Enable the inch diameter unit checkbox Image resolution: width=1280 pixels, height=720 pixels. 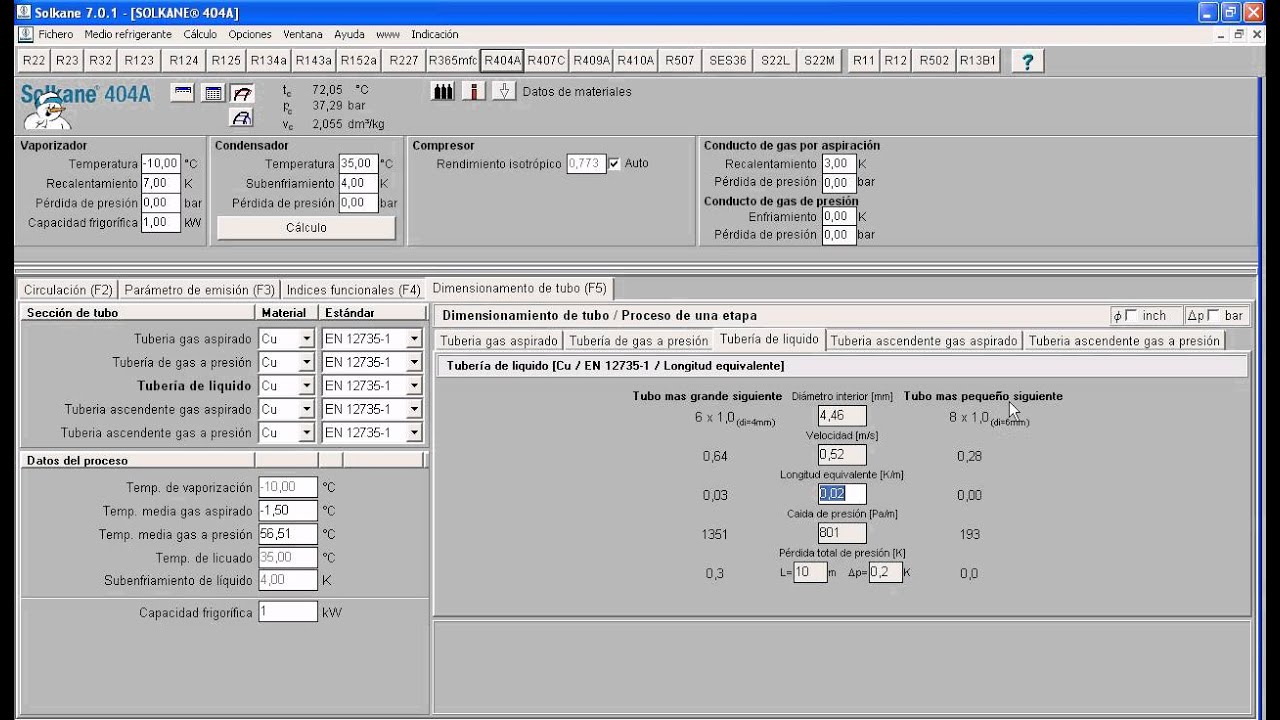1130,315
